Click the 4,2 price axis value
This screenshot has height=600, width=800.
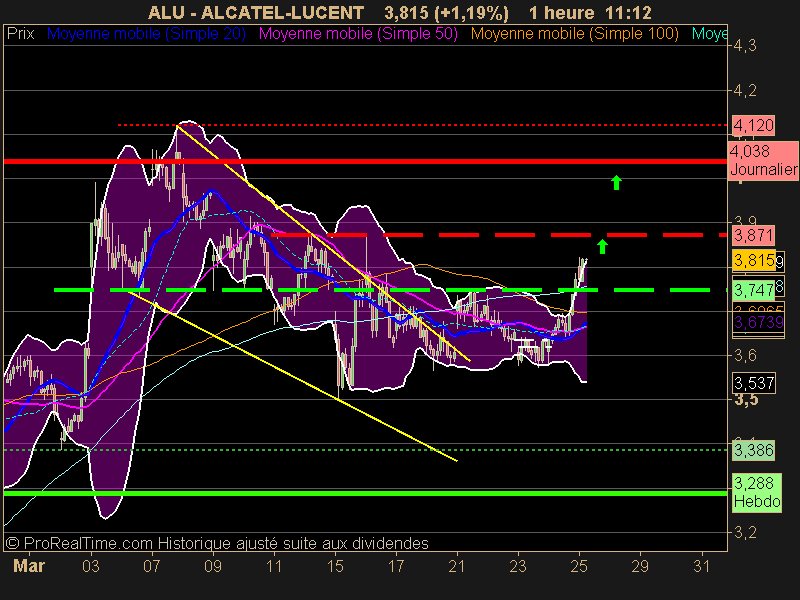(x=745, y=90)
